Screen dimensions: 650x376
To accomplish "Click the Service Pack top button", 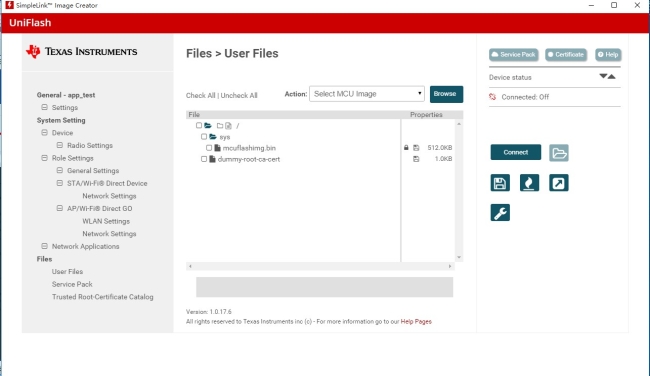I will click(513, 55).
